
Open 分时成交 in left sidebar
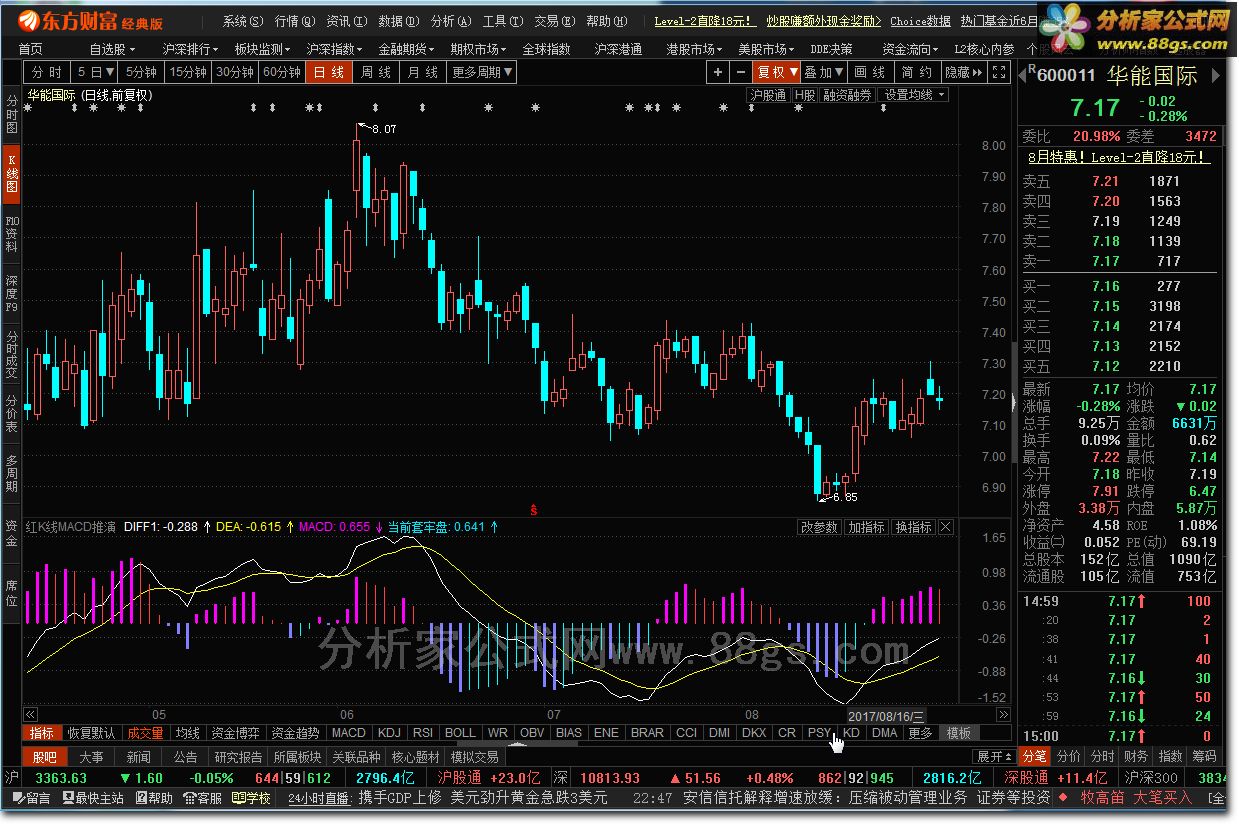click(11, 355)
